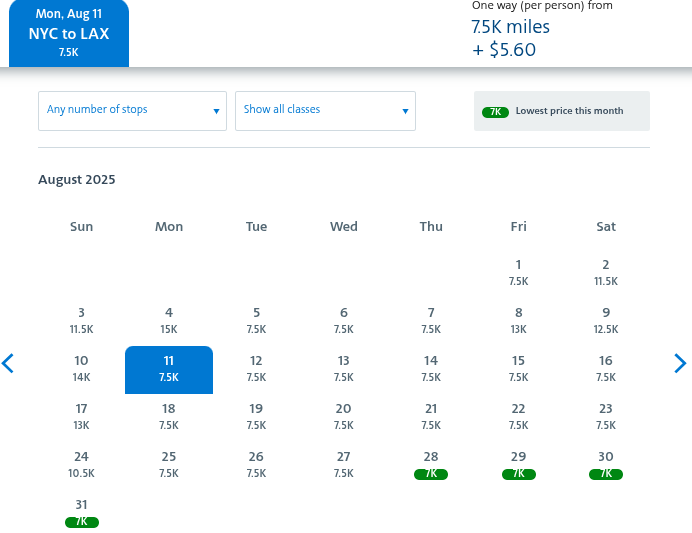Choose August 17 at 13K

81,418
